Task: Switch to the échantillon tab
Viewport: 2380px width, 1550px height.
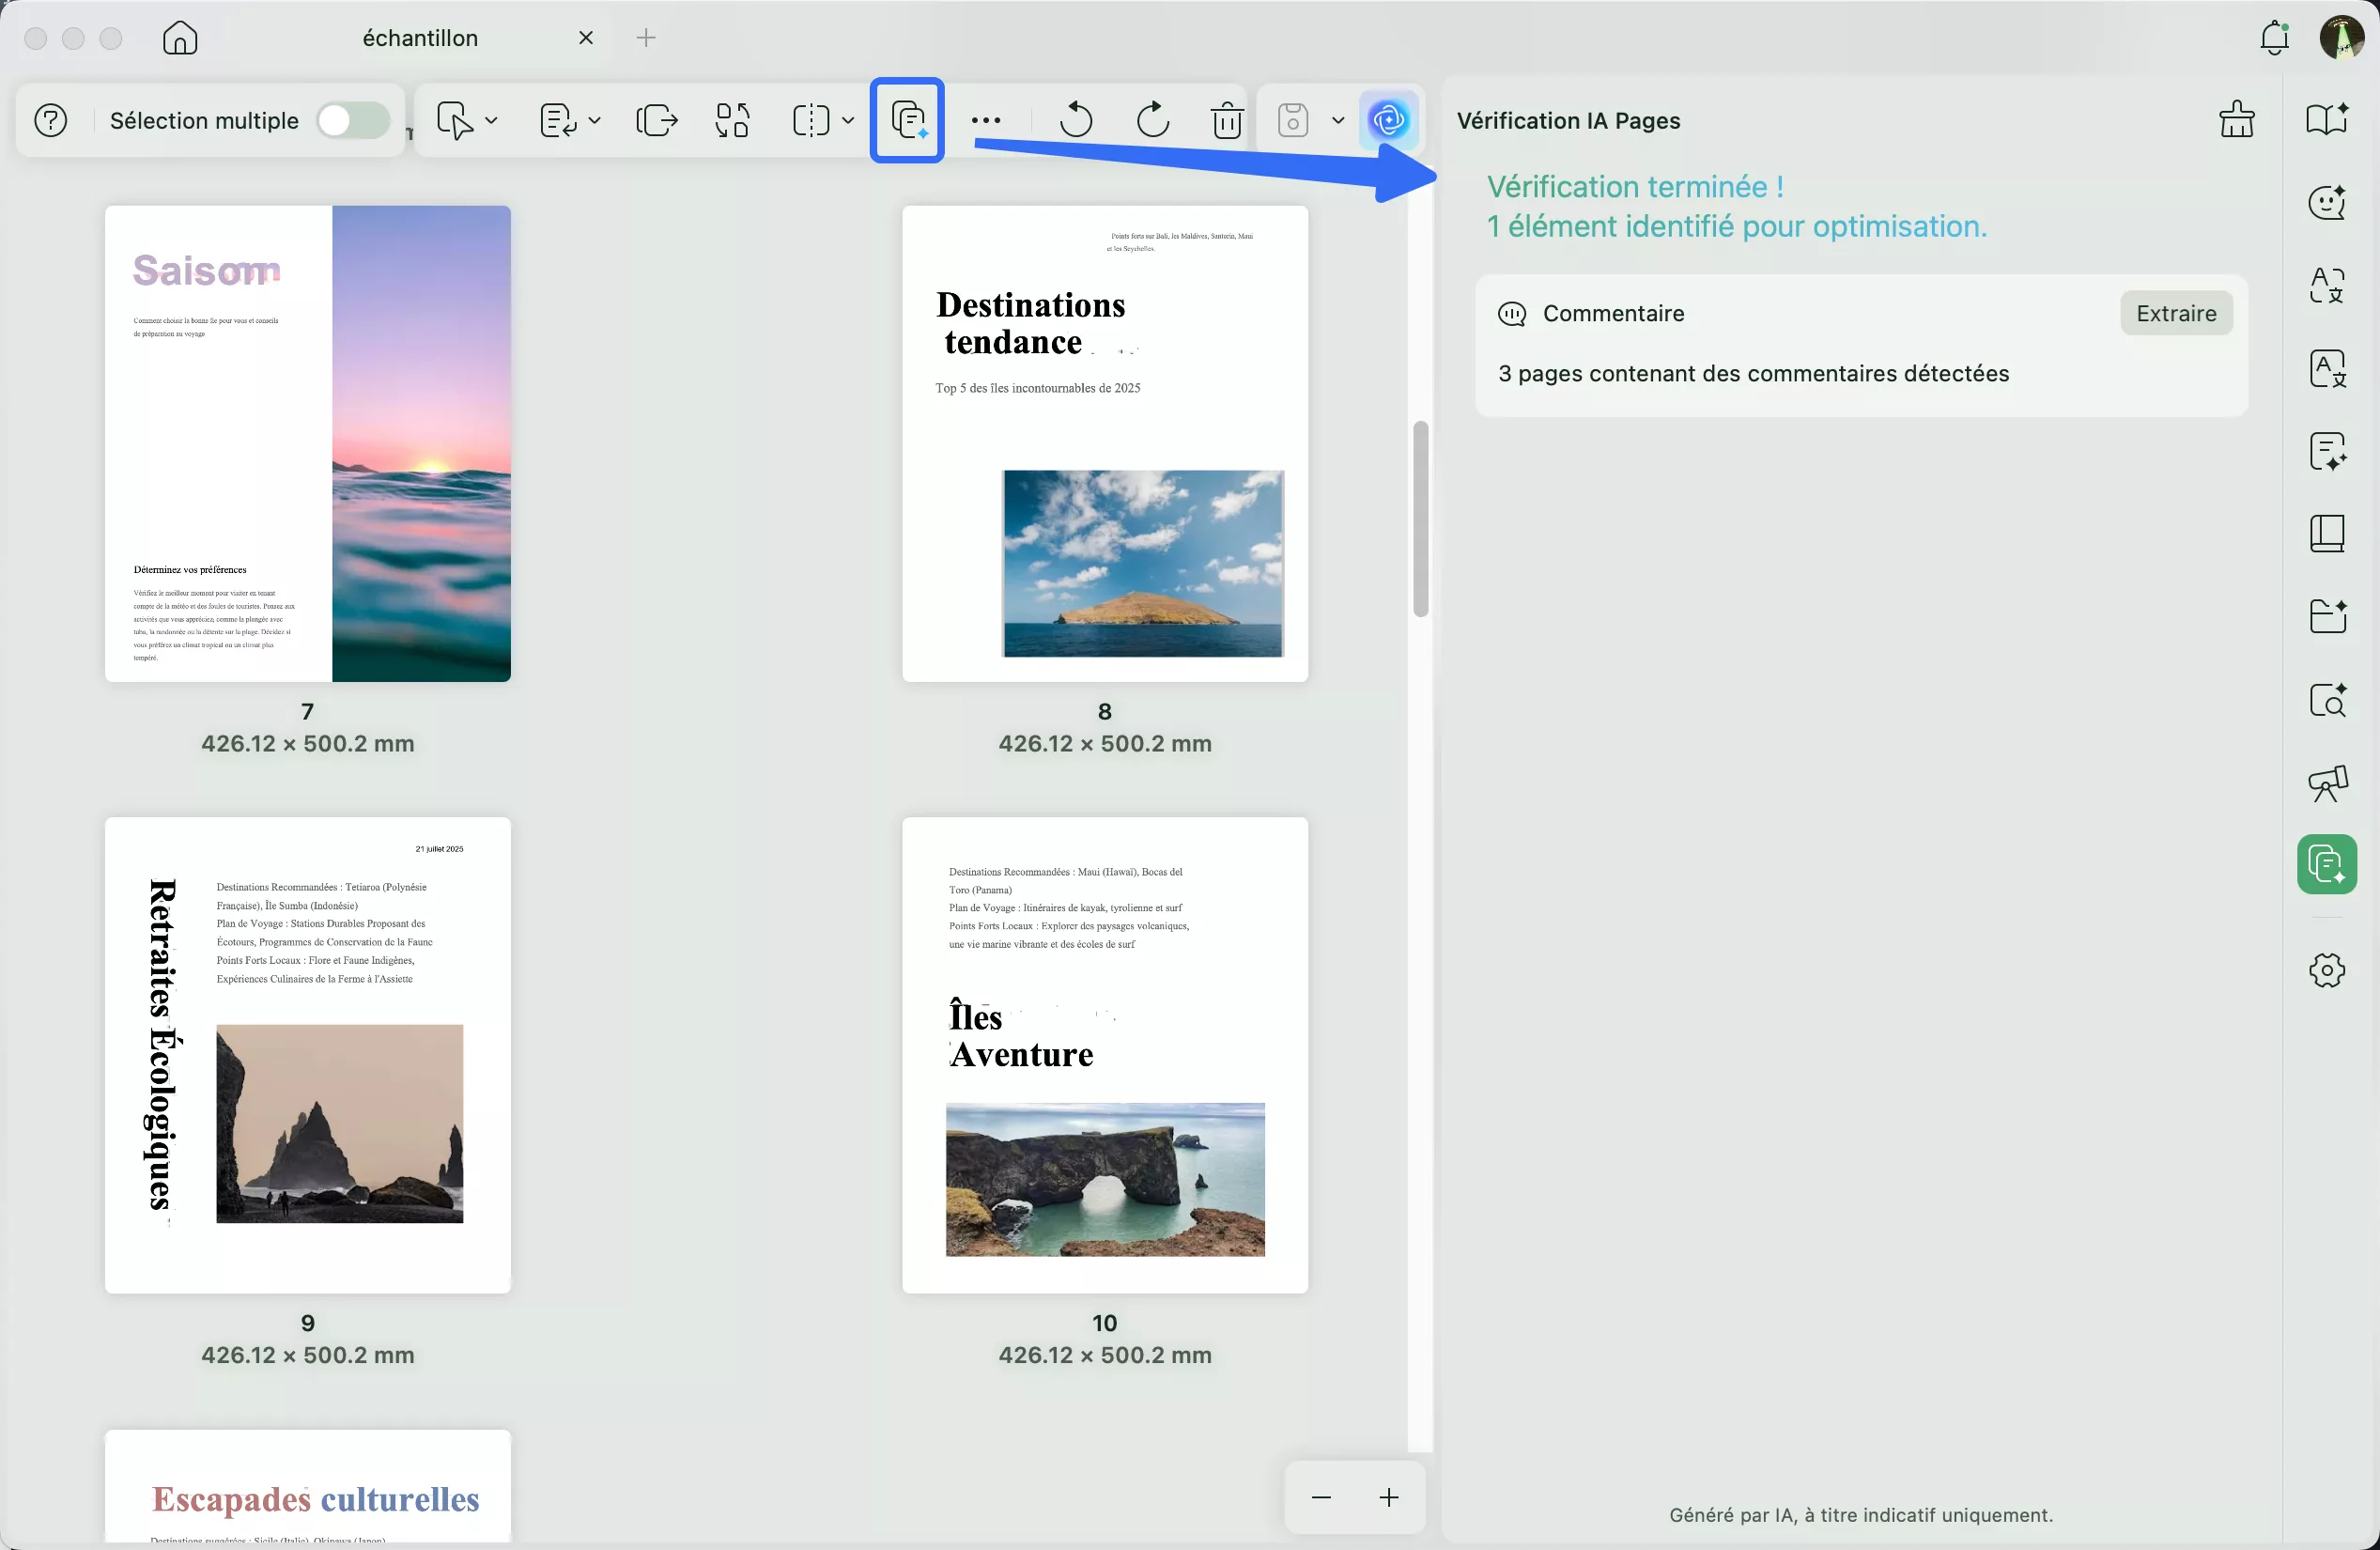Action: (420, 37)
